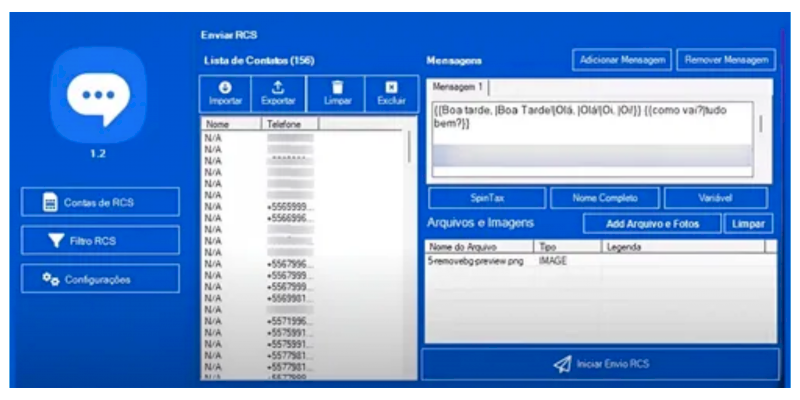The image size is (800, 400).
Task: Click the Variável button
Action: coord(716,198)
